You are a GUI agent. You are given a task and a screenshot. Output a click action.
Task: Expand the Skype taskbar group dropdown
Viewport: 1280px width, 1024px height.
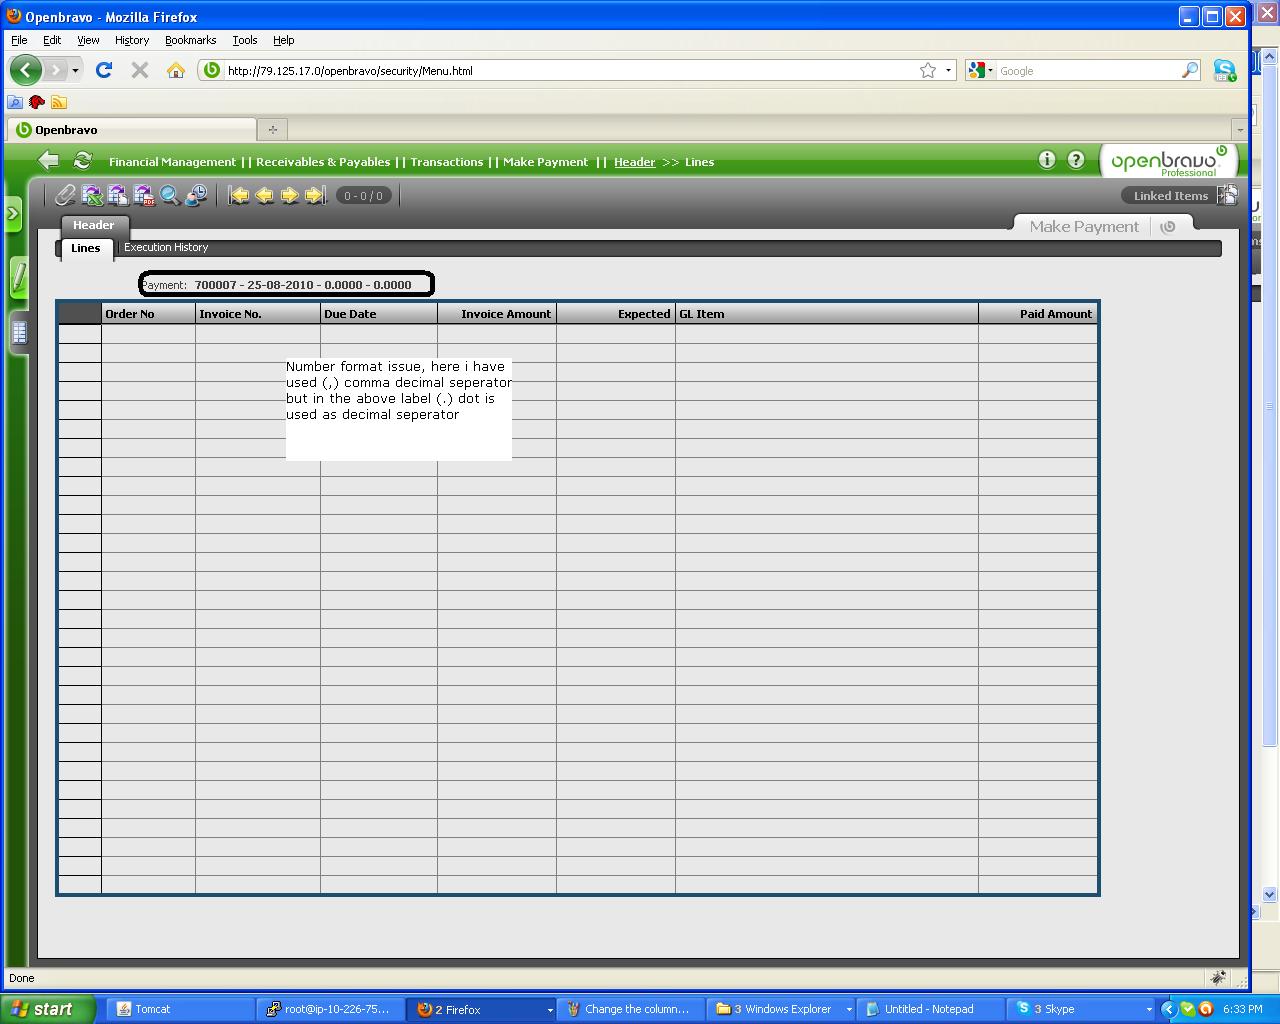coord(1148,1010)
